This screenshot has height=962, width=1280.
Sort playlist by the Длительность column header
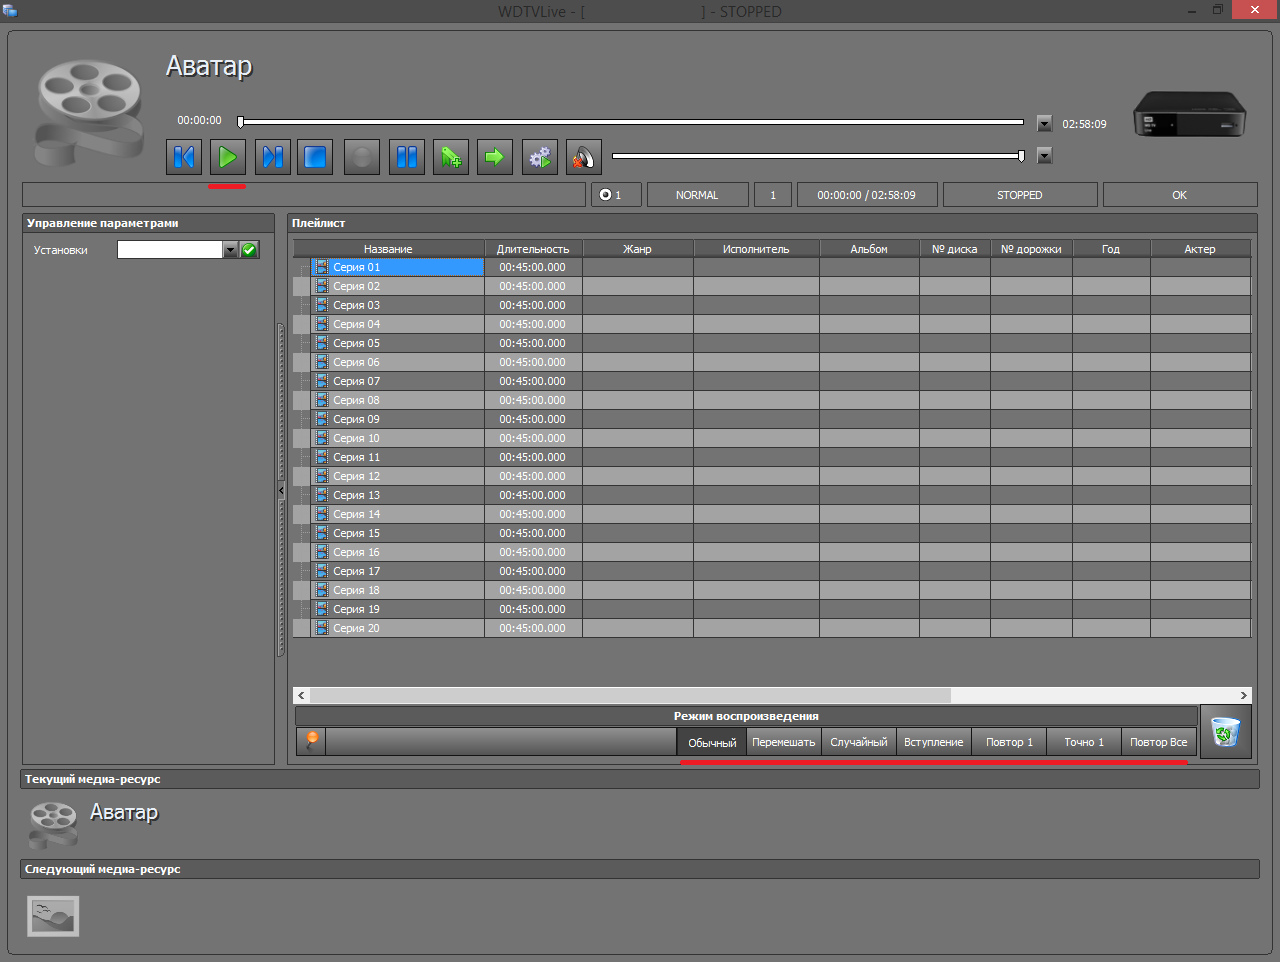[x=533, y=249]
